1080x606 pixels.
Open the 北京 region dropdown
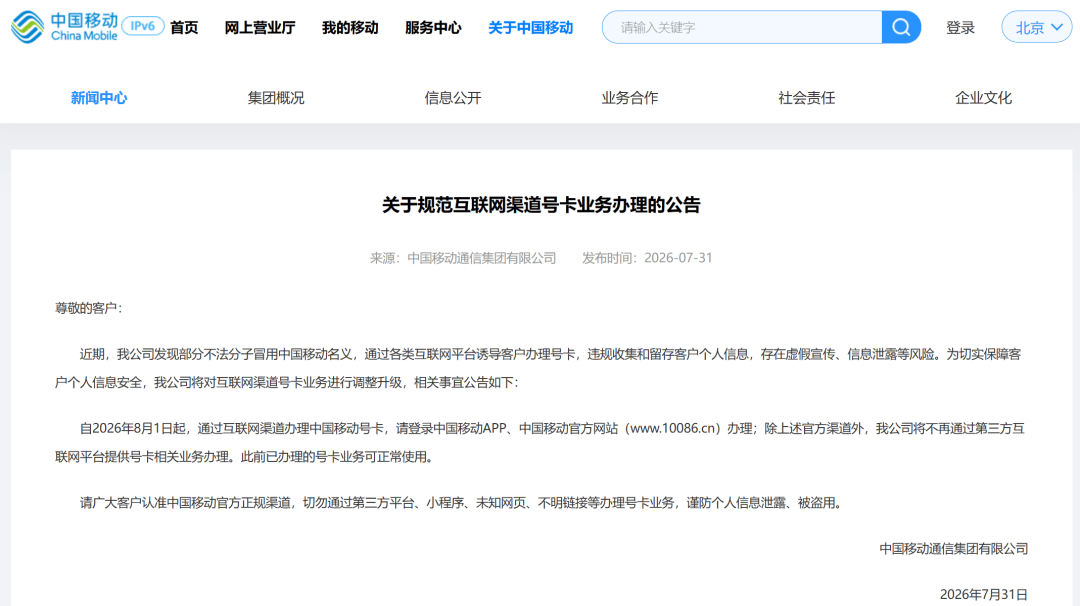coord(1037,28)
